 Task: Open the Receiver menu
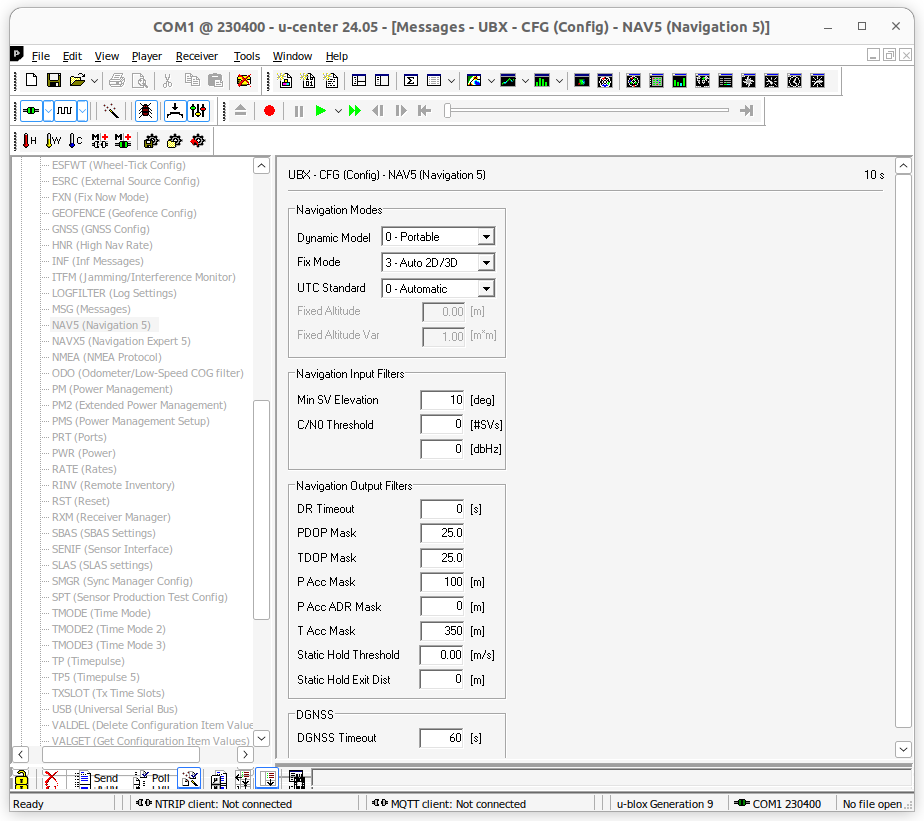[x=197, y=56]
